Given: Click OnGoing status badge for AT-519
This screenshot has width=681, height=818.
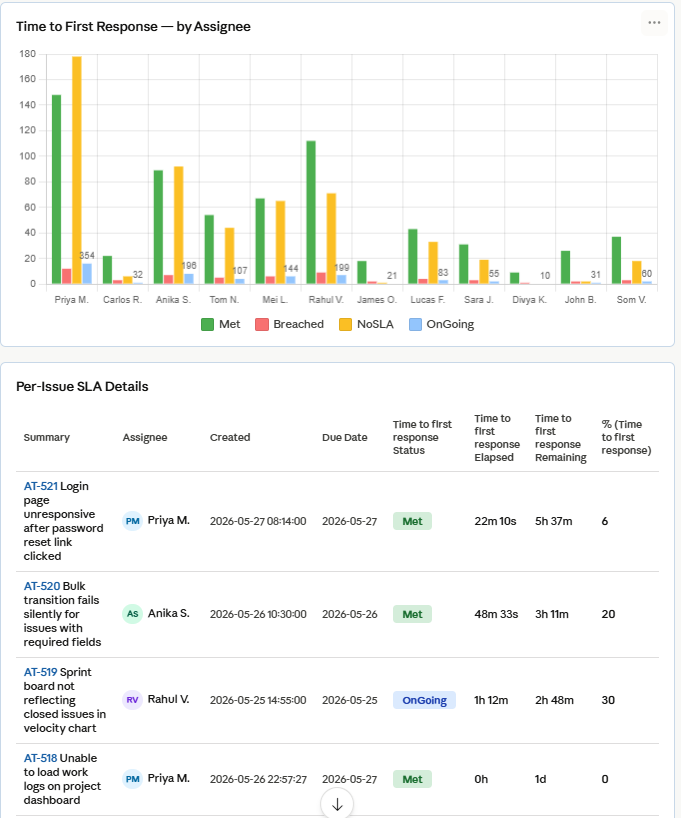Looking at the screenshot, I should tap(424, 700).
